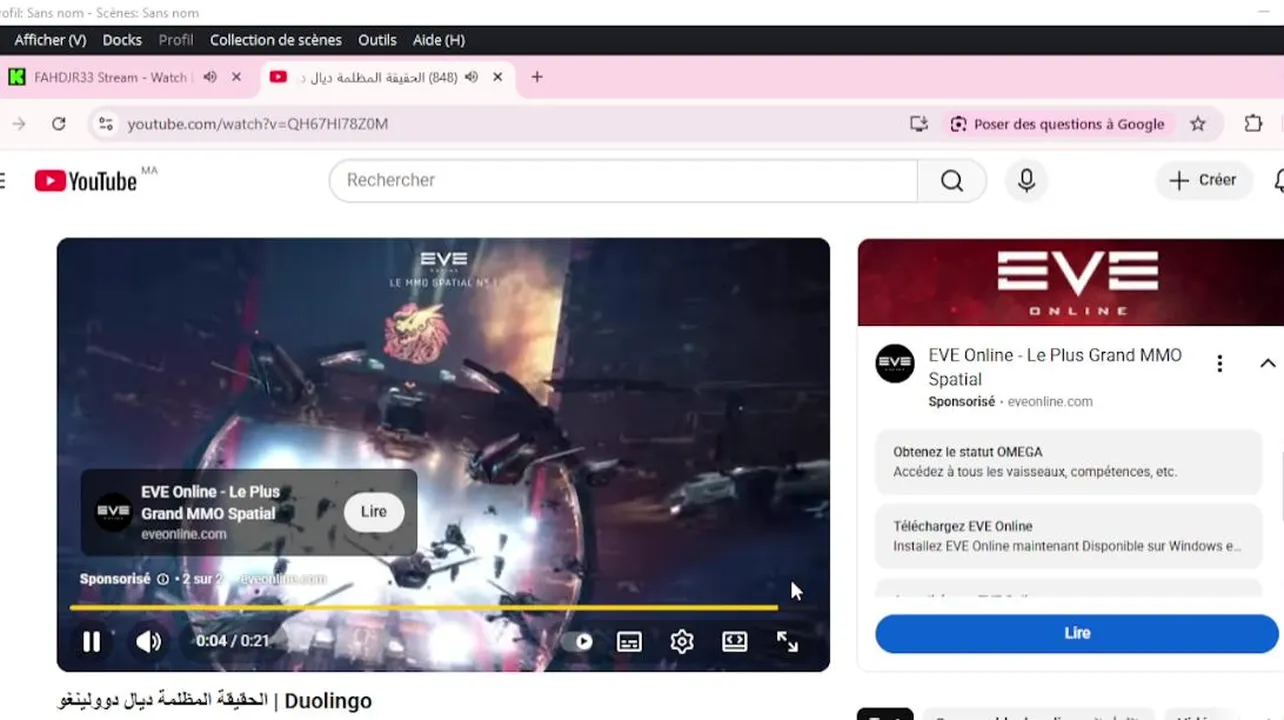Image resolution: width=1284 pixels, height=720 pixels.
Task: Pause the video with the pause button
Action: [91, 642]
